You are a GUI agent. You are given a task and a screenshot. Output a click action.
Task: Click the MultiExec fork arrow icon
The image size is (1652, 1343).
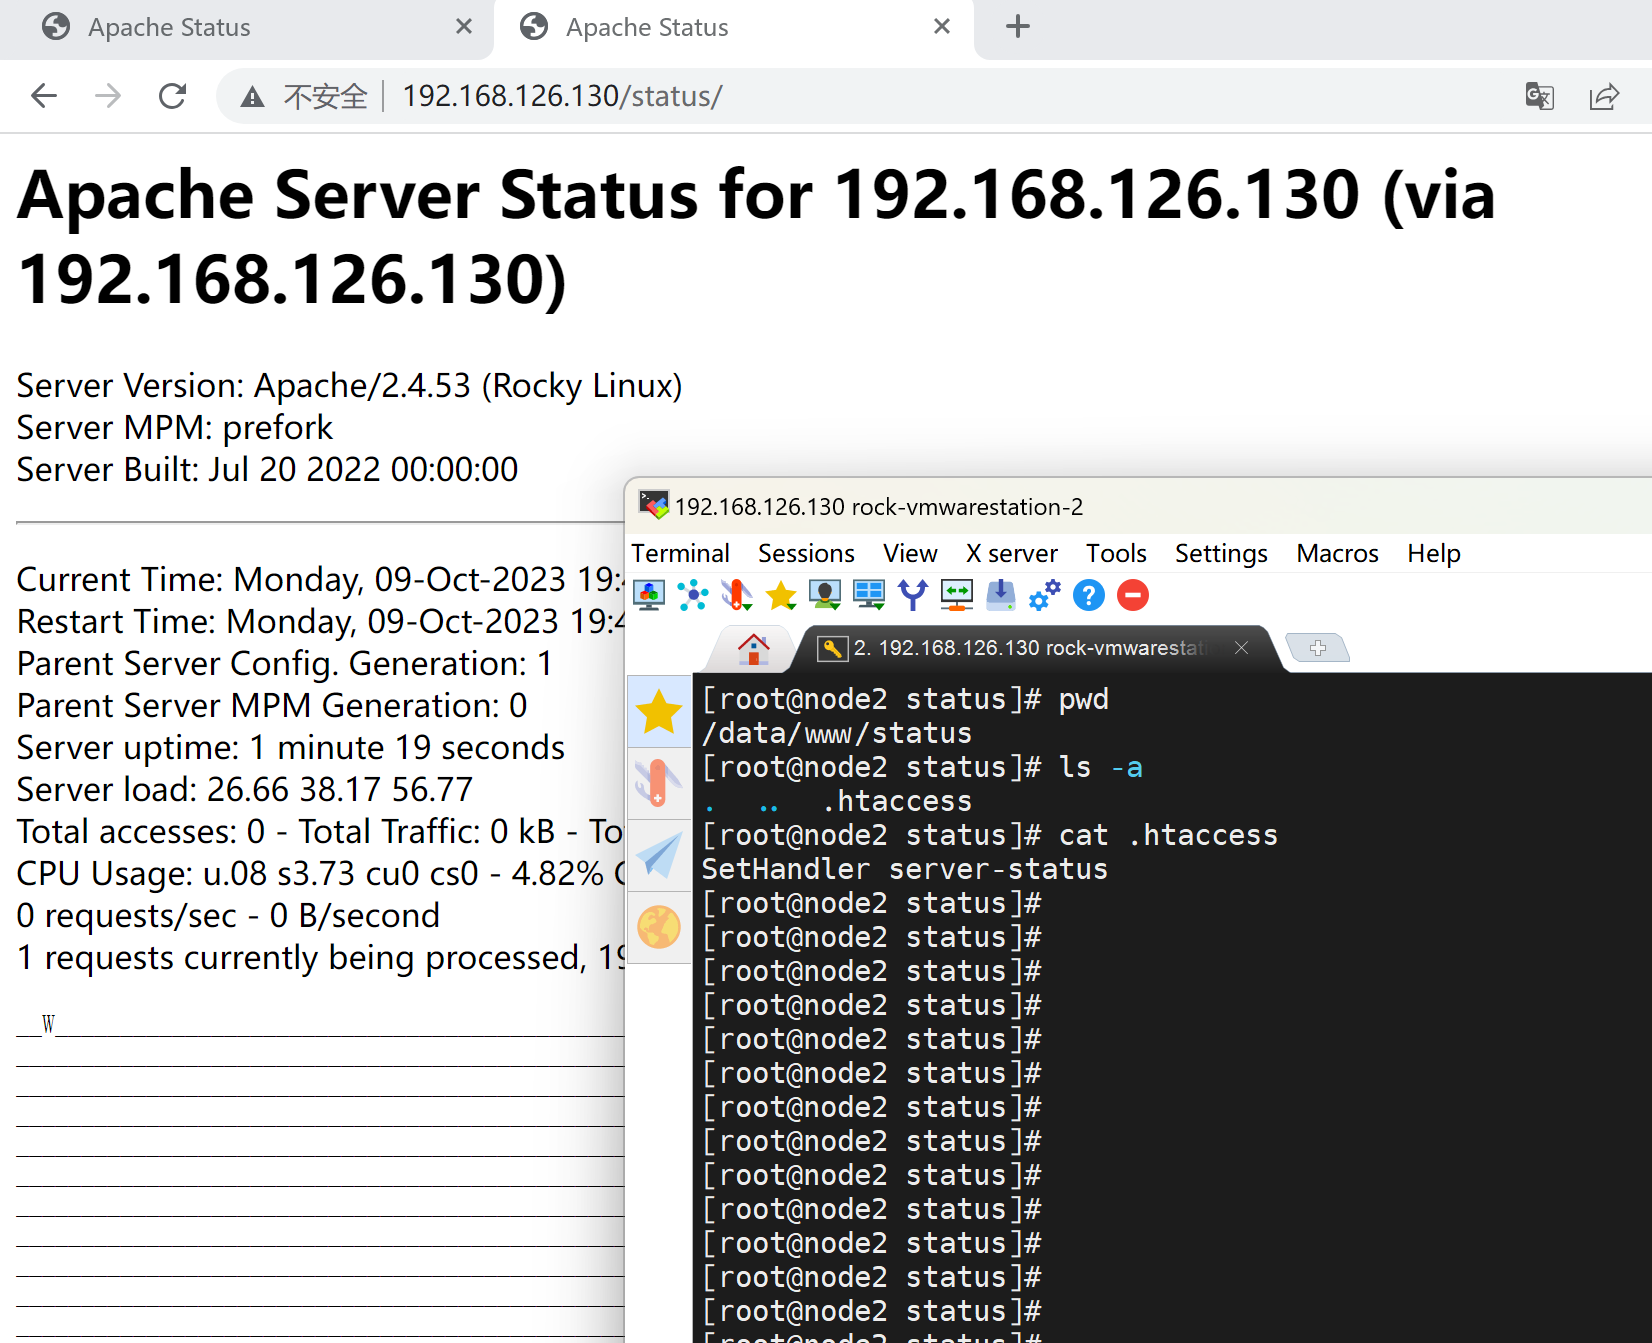click(x=913, y=595)
